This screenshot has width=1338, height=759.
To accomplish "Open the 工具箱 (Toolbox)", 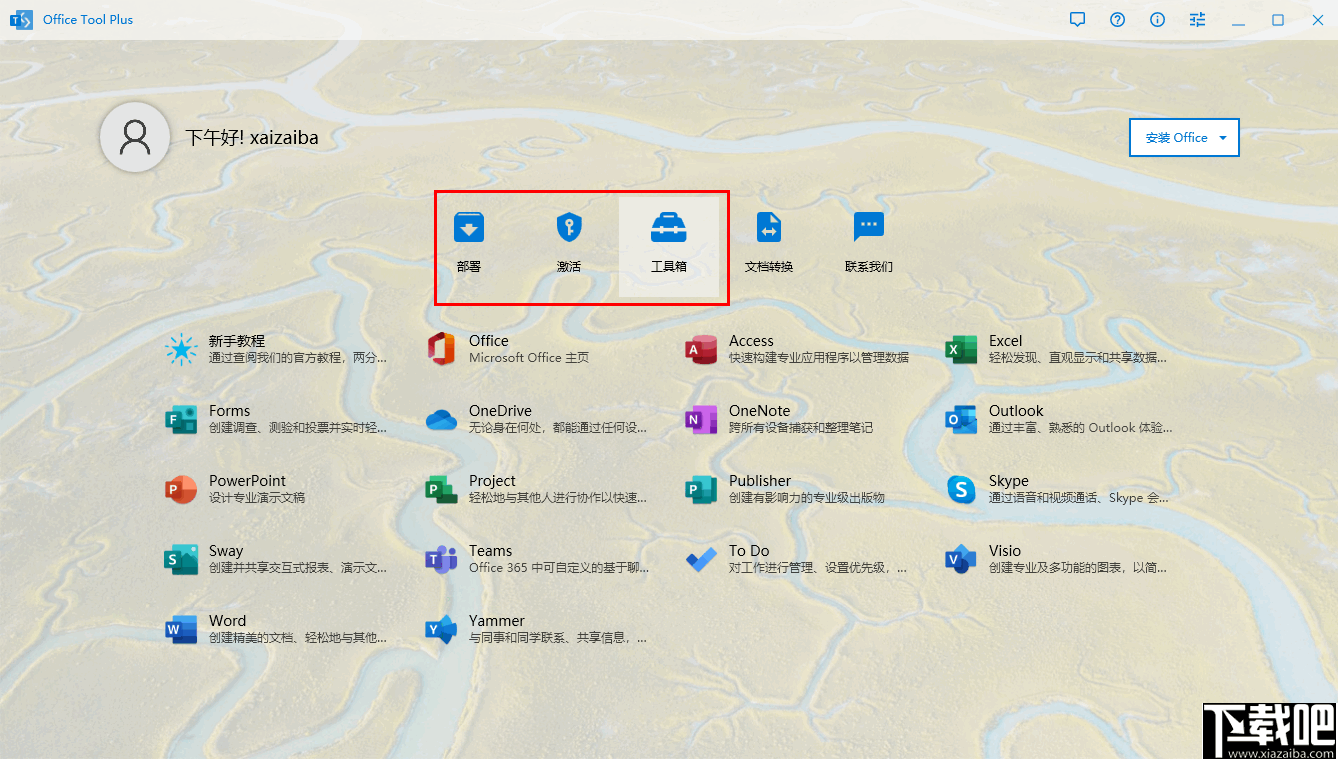I will tap(669, 240).
